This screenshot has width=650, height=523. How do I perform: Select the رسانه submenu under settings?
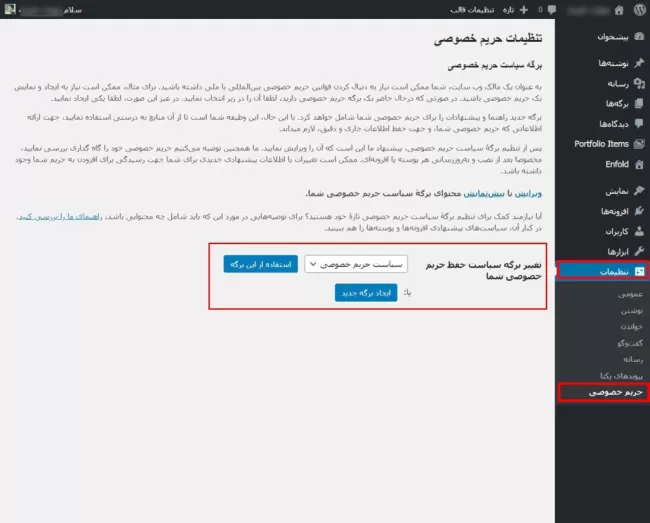(x=633, y=359)
